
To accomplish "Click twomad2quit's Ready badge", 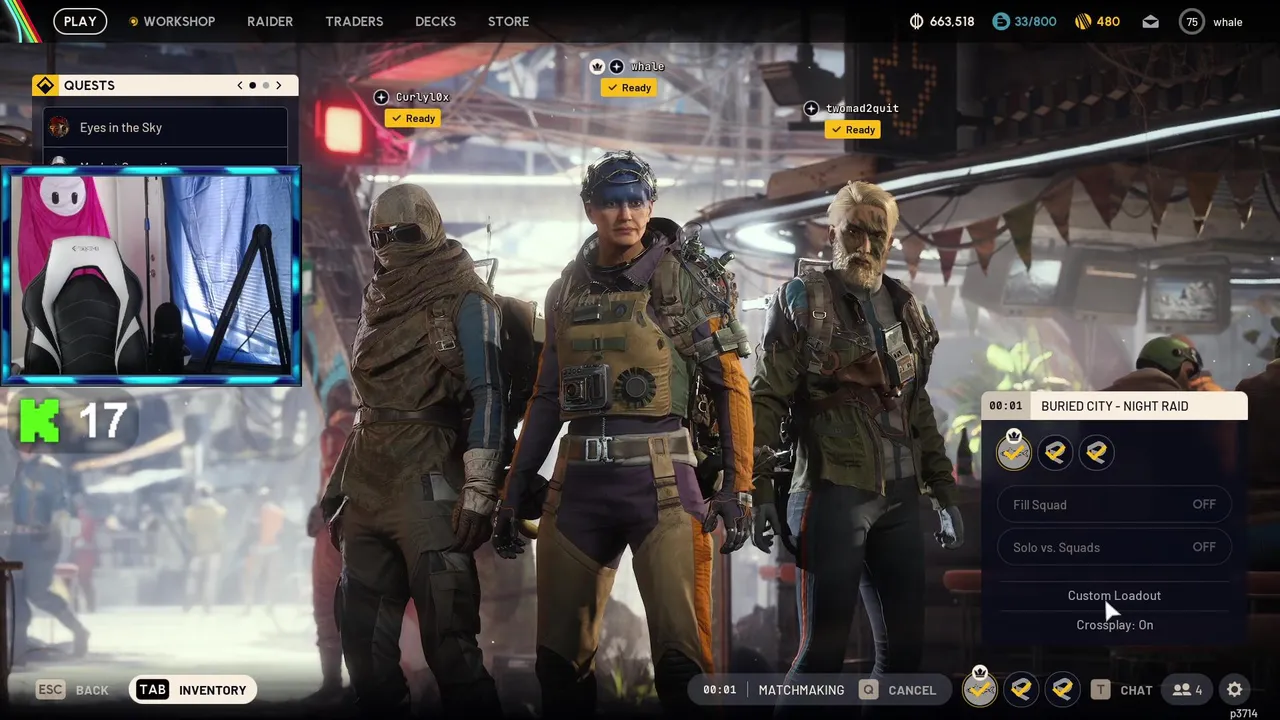I will click(x=853, y=129).
